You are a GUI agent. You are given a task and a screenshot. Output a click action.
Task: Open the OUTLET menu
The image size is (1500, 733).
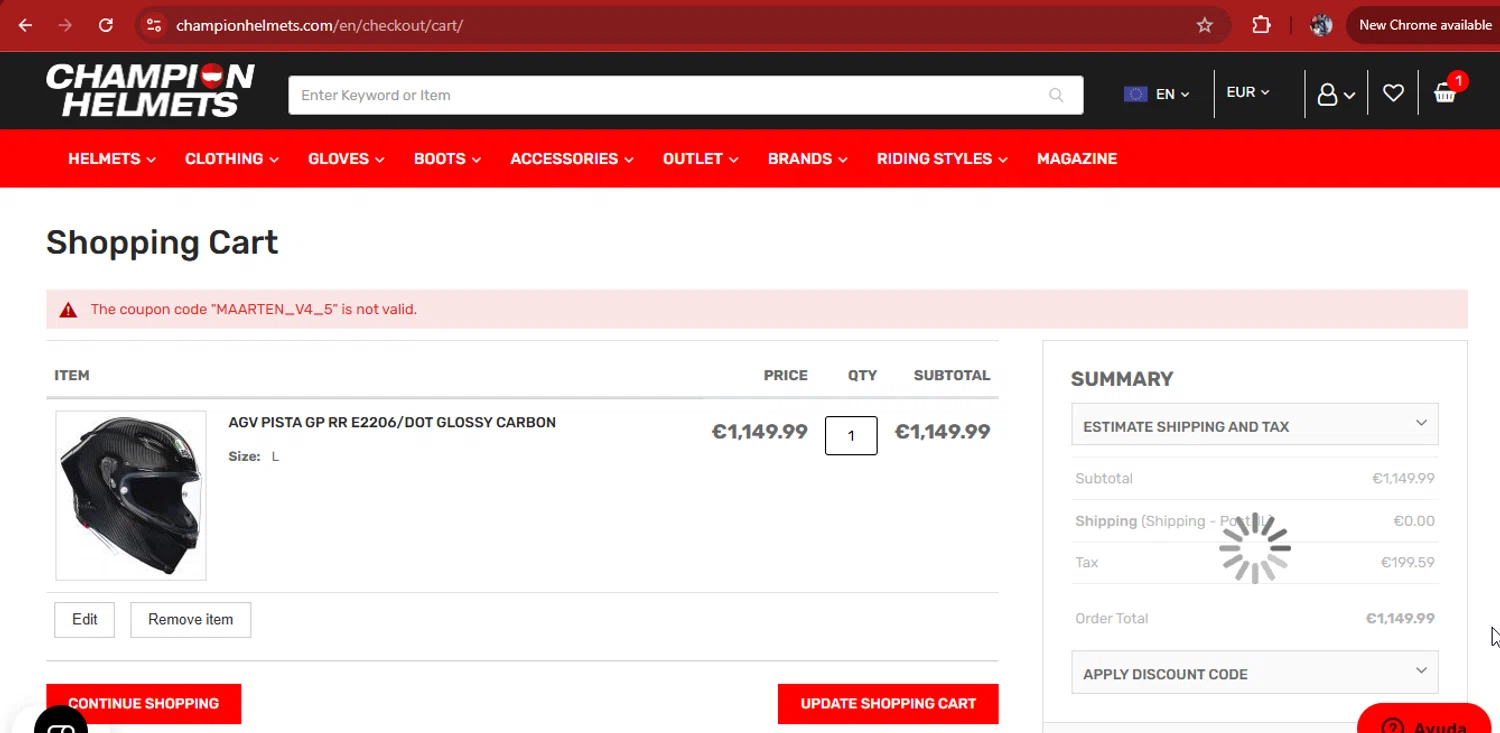coord(700,159)
